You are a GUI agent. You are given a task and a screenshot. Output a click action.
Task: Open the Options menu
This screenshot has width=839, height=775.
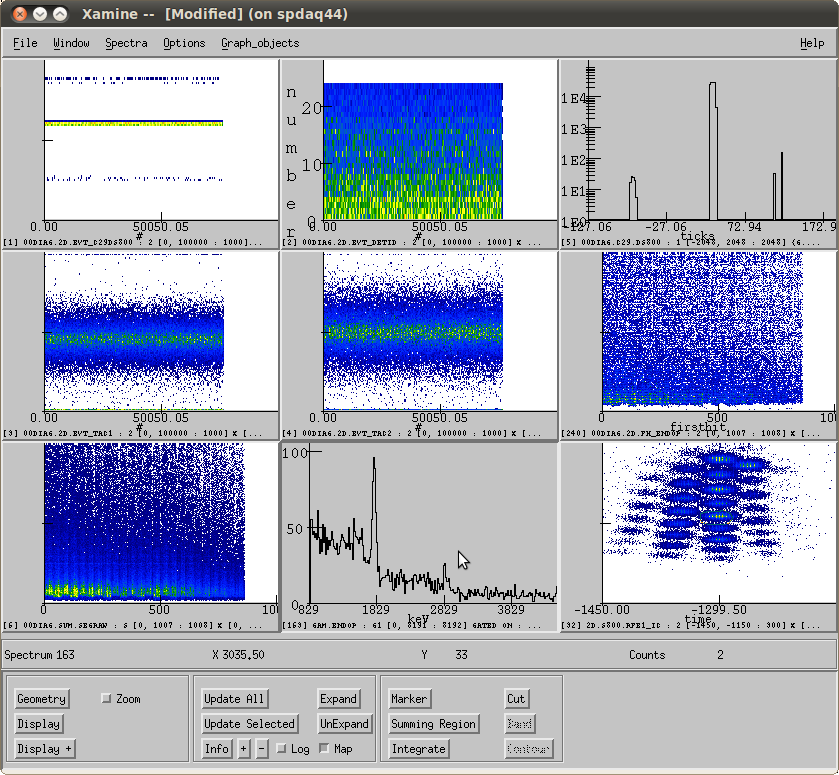pos(184,43)
